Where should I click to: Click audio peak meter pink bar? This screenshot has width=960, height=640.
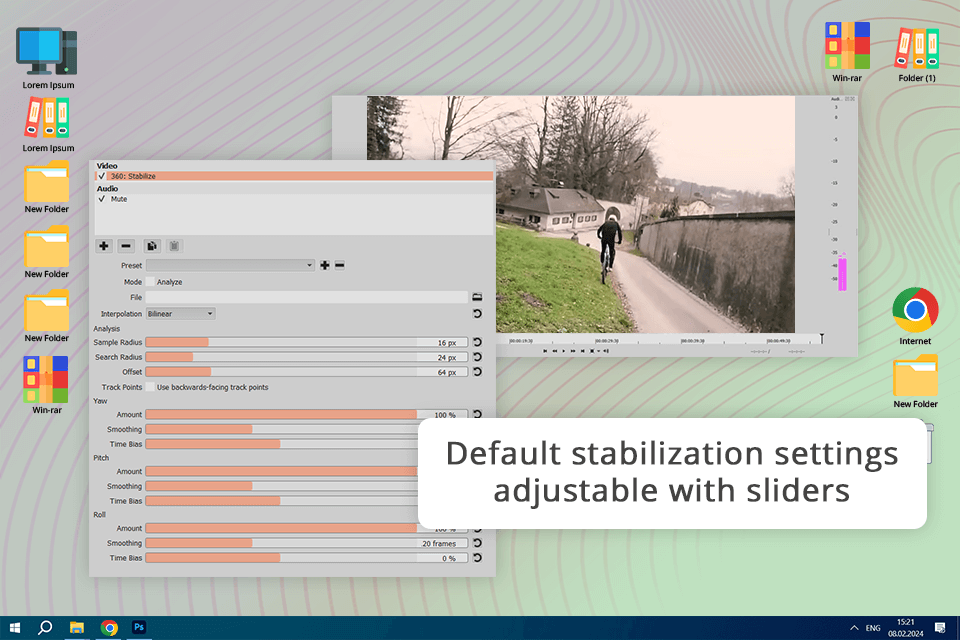click(842, 273)
